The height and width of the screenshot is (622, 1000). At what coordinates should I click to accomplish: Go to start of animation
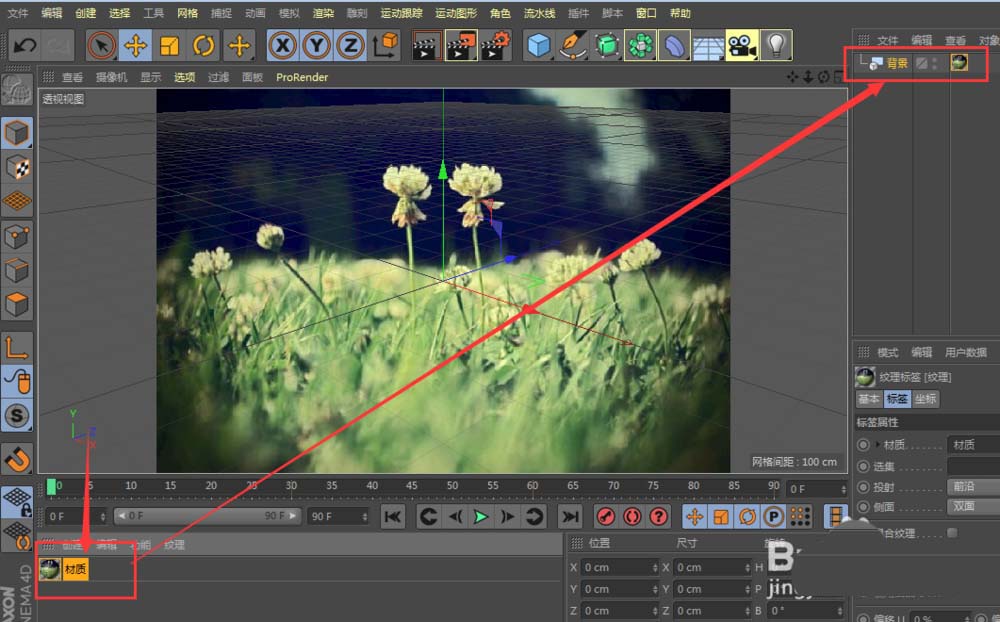pyautogui.click(x=393, y=516)
